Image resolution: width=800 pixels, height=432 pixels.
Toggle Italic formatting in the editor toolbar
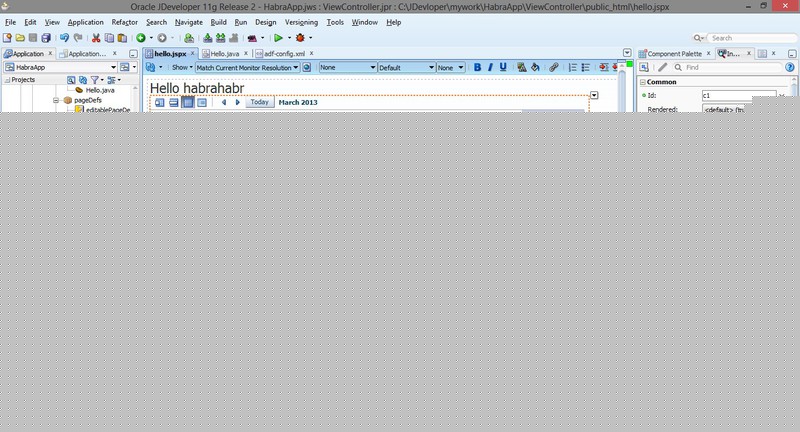pyautogui.click(x=490, y=67)
